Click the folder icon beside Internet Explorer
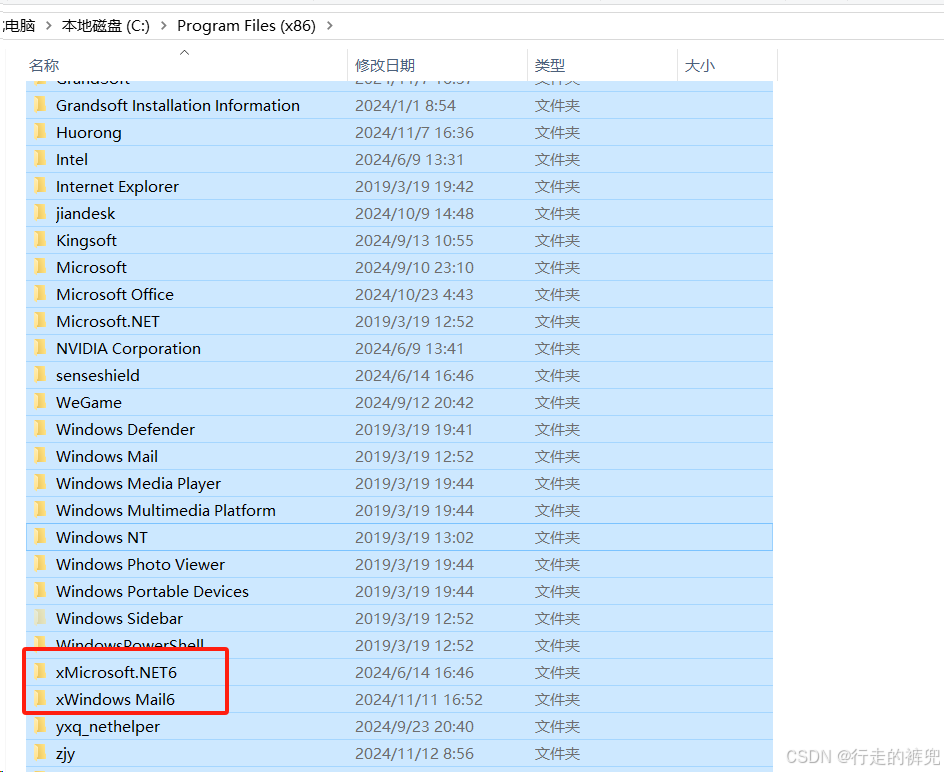 (x=40, y=185)
